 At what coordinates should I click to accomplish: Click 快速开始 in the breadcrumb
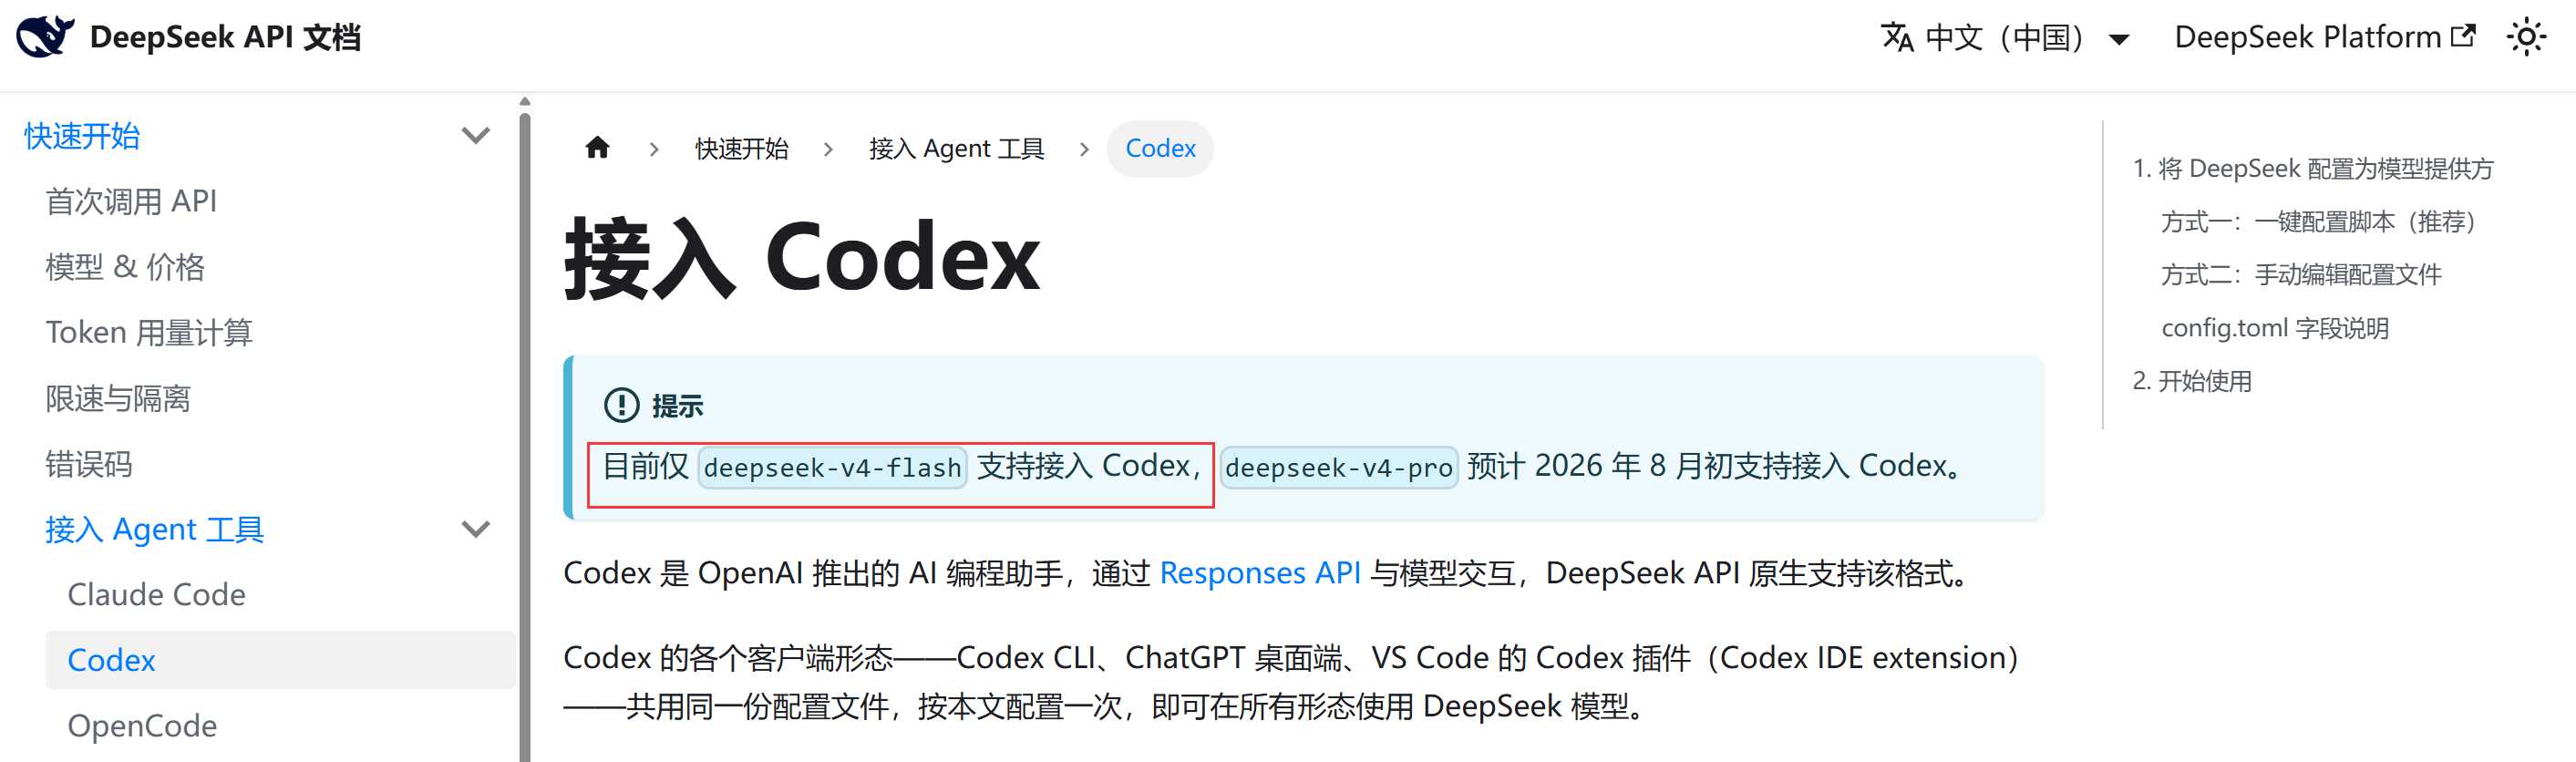click(742, 149)
